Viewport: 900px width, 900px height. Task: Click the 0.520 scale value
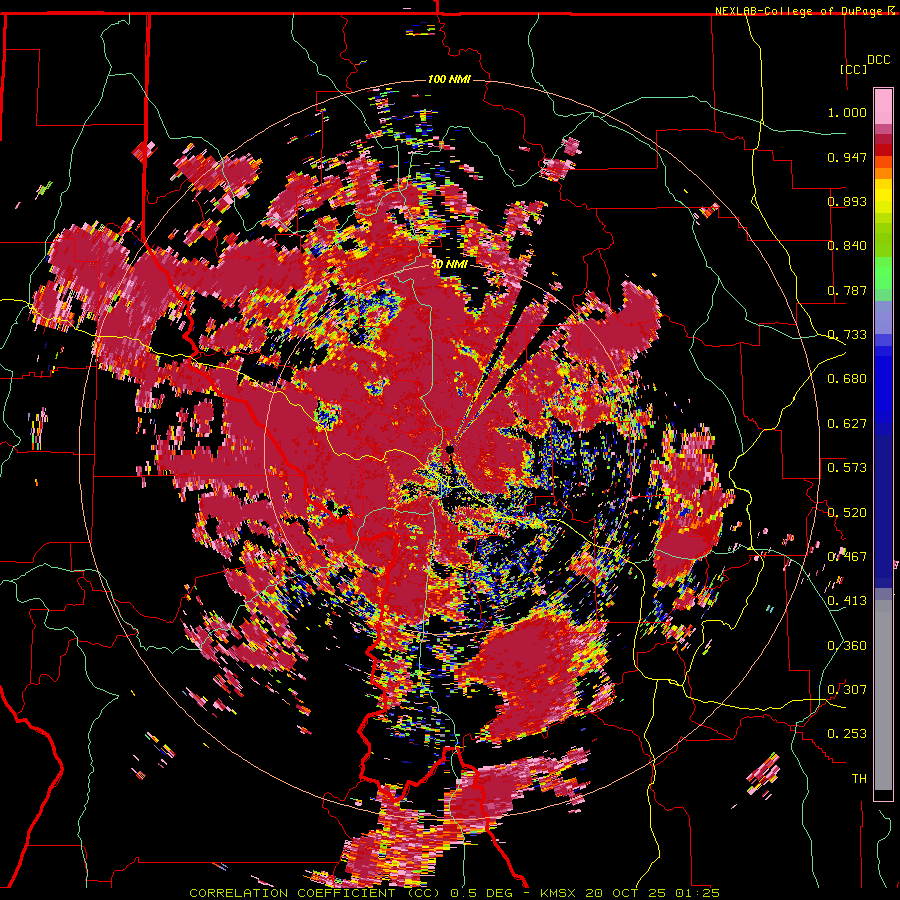click(847, 512)
